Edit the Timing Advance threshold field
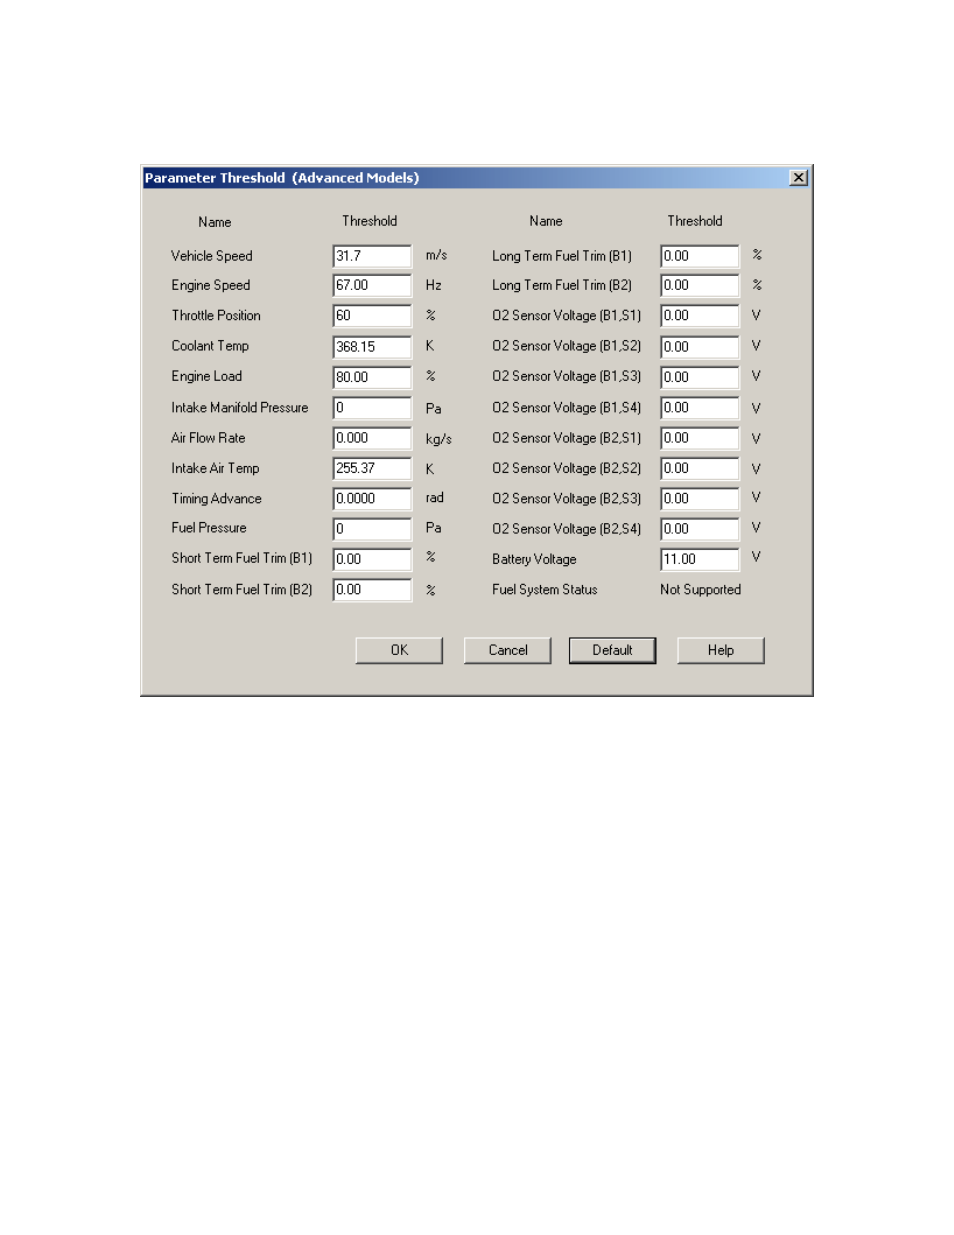Image resolution: width=954 pixels, height=1235 pixels. (x=372, y=498)
